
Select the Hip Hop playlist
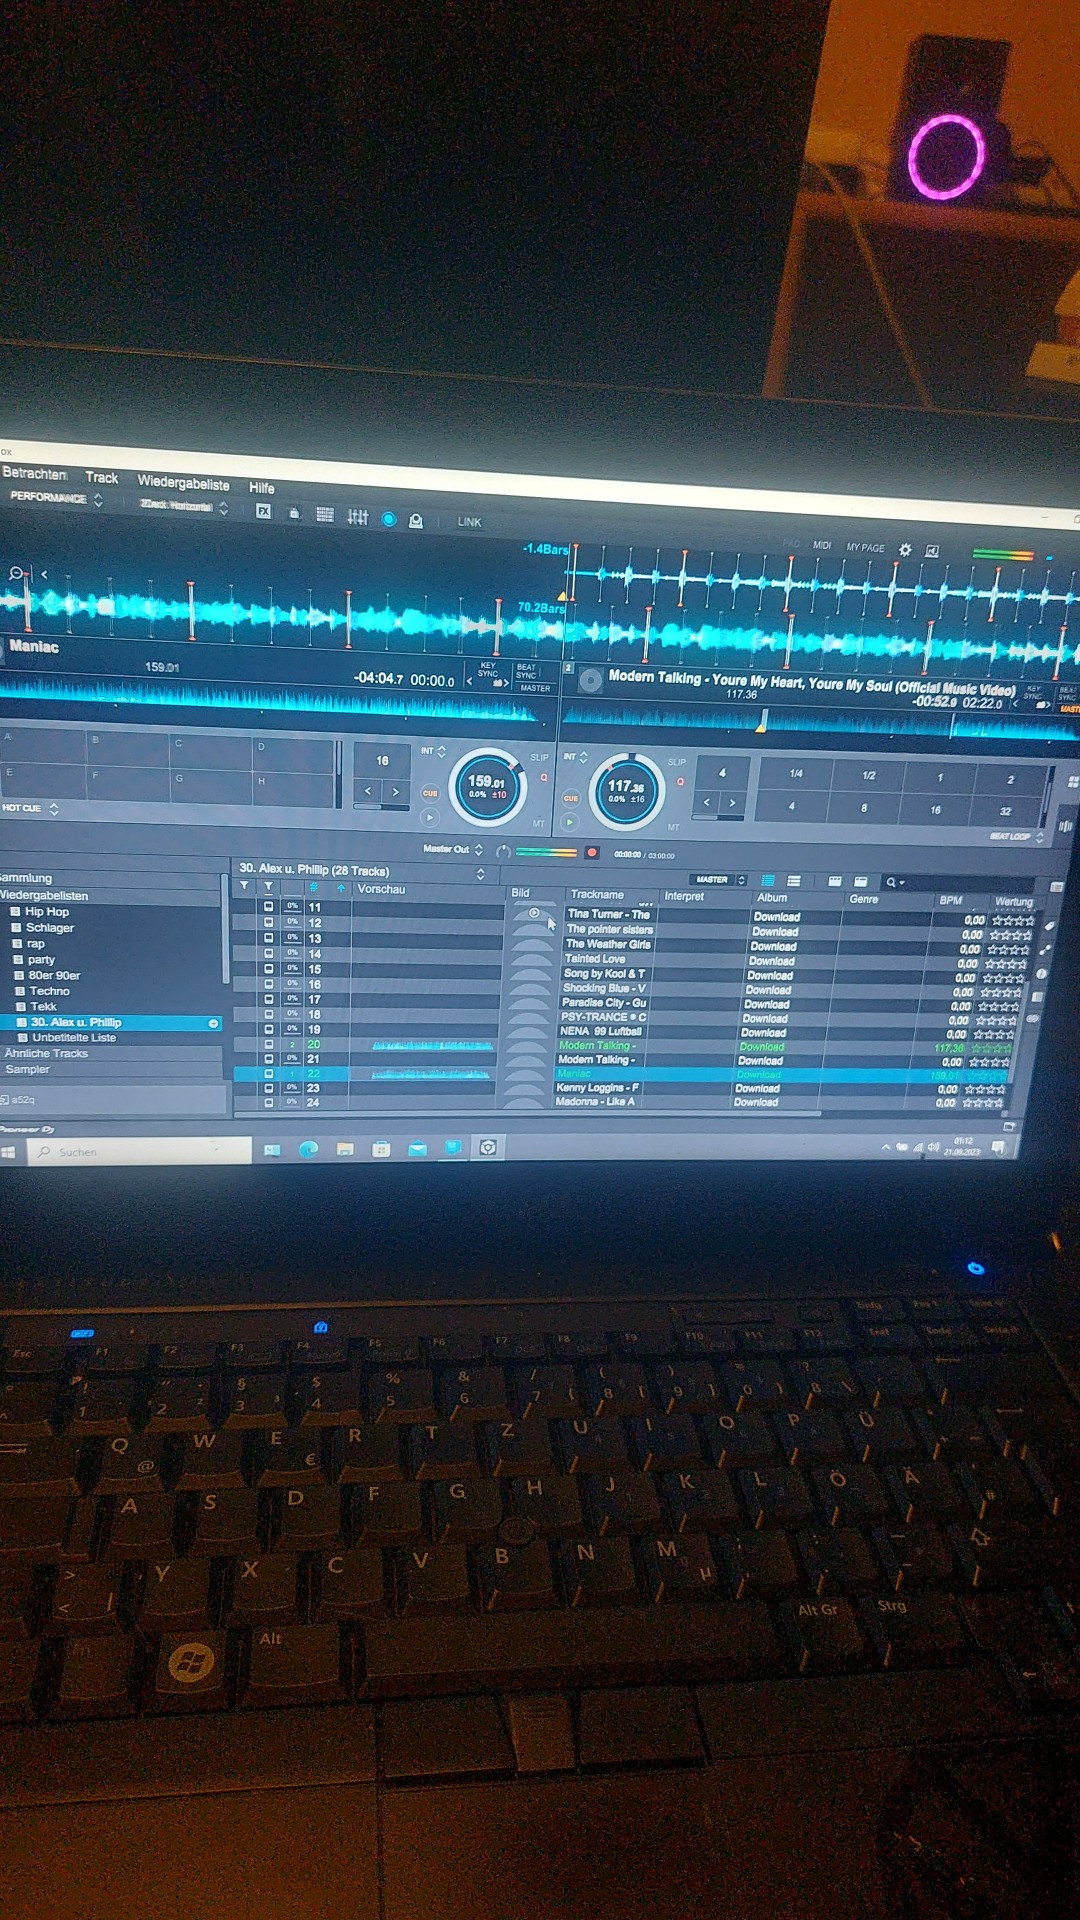(x=47, y=912)
